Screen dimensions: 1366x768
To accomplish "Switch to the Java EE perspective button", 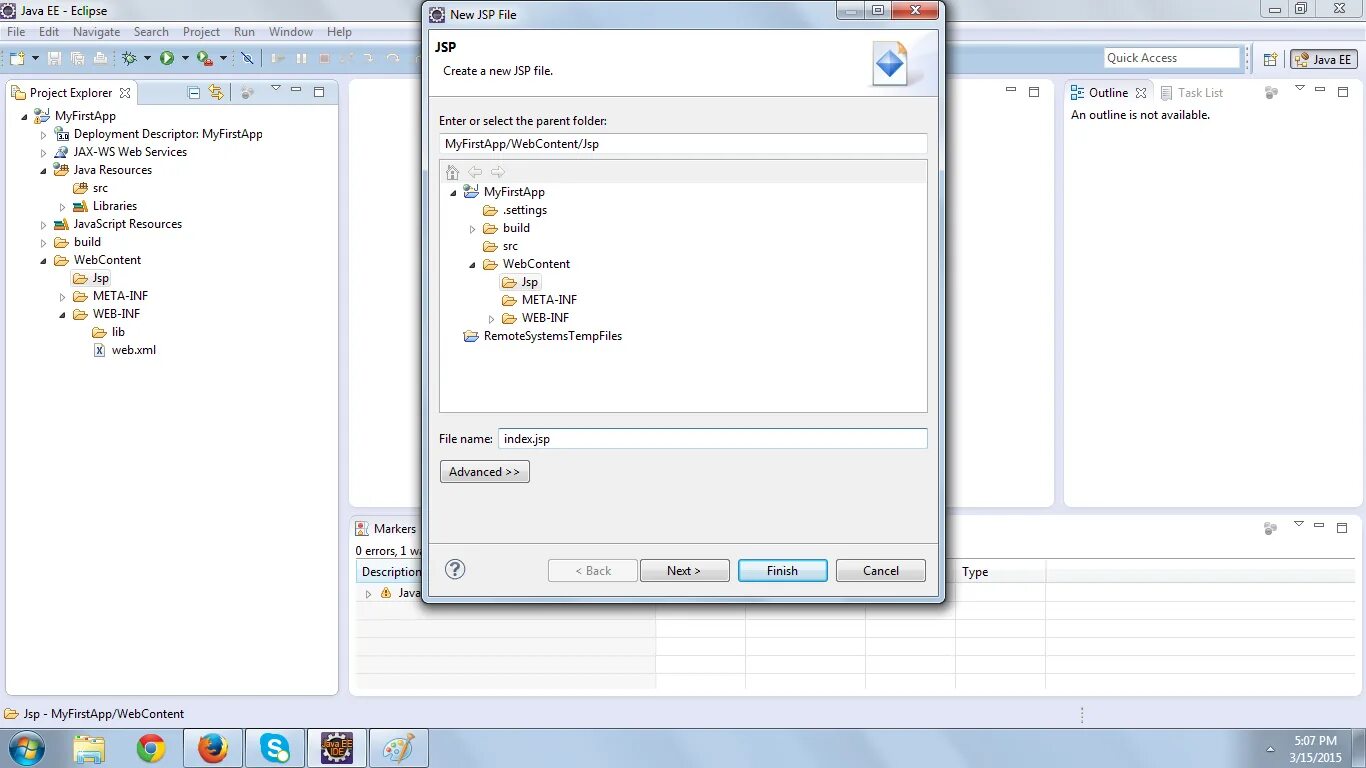I will (1324, 59).
